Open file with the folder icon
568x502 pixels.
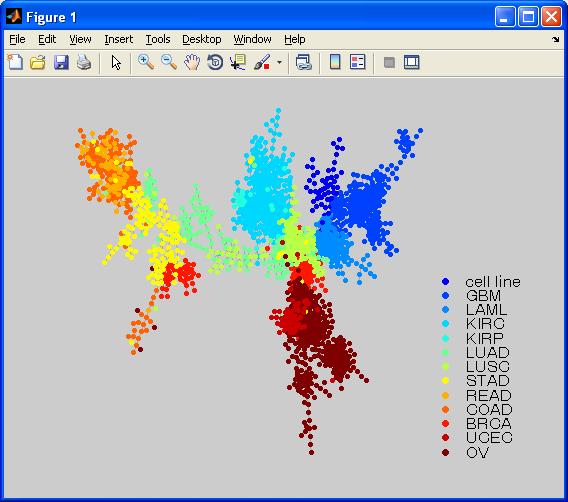(x=38, y=62)
